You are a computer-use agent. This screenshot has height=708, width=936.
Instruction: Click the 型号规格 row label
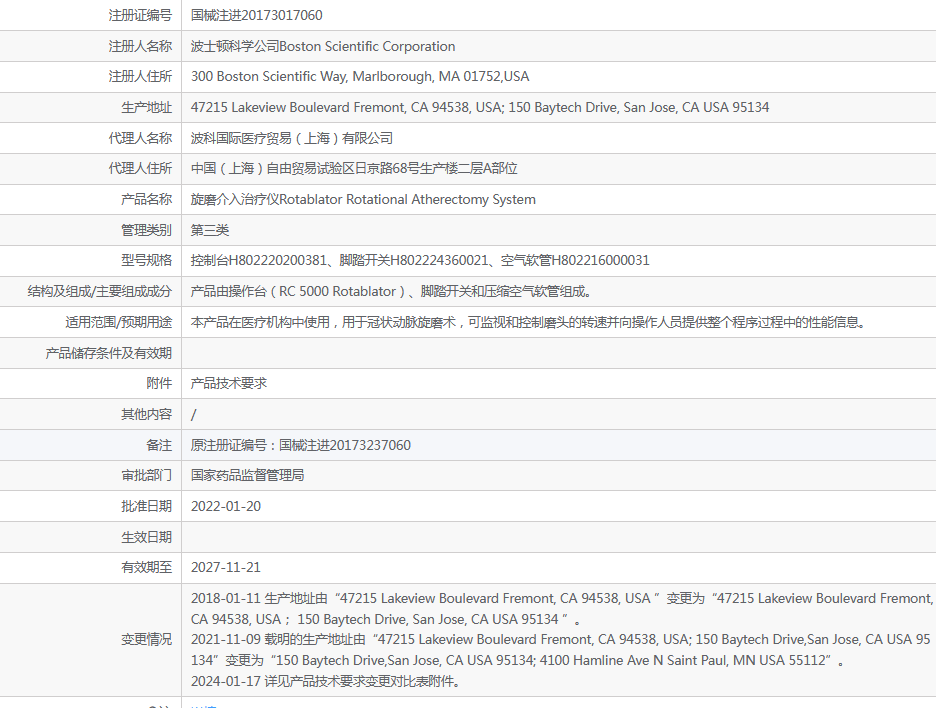point(146,260)
